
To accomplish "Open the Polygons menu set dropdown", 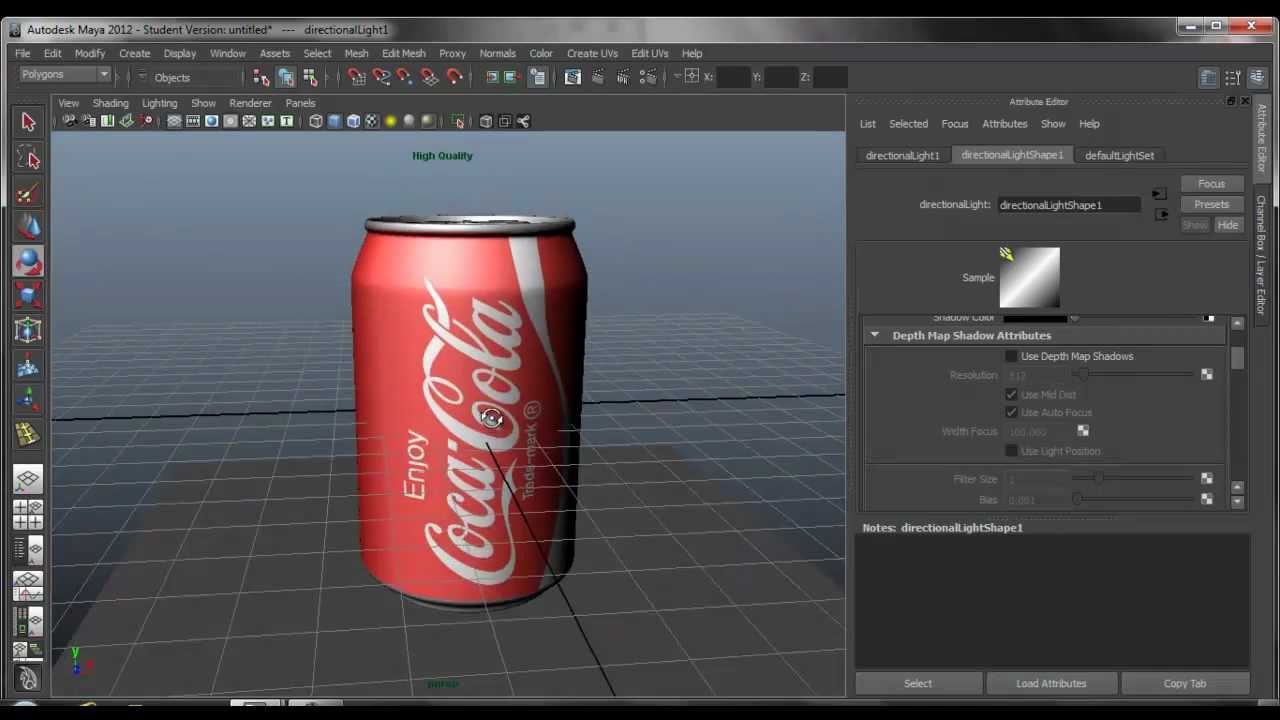I will point(64,75).
